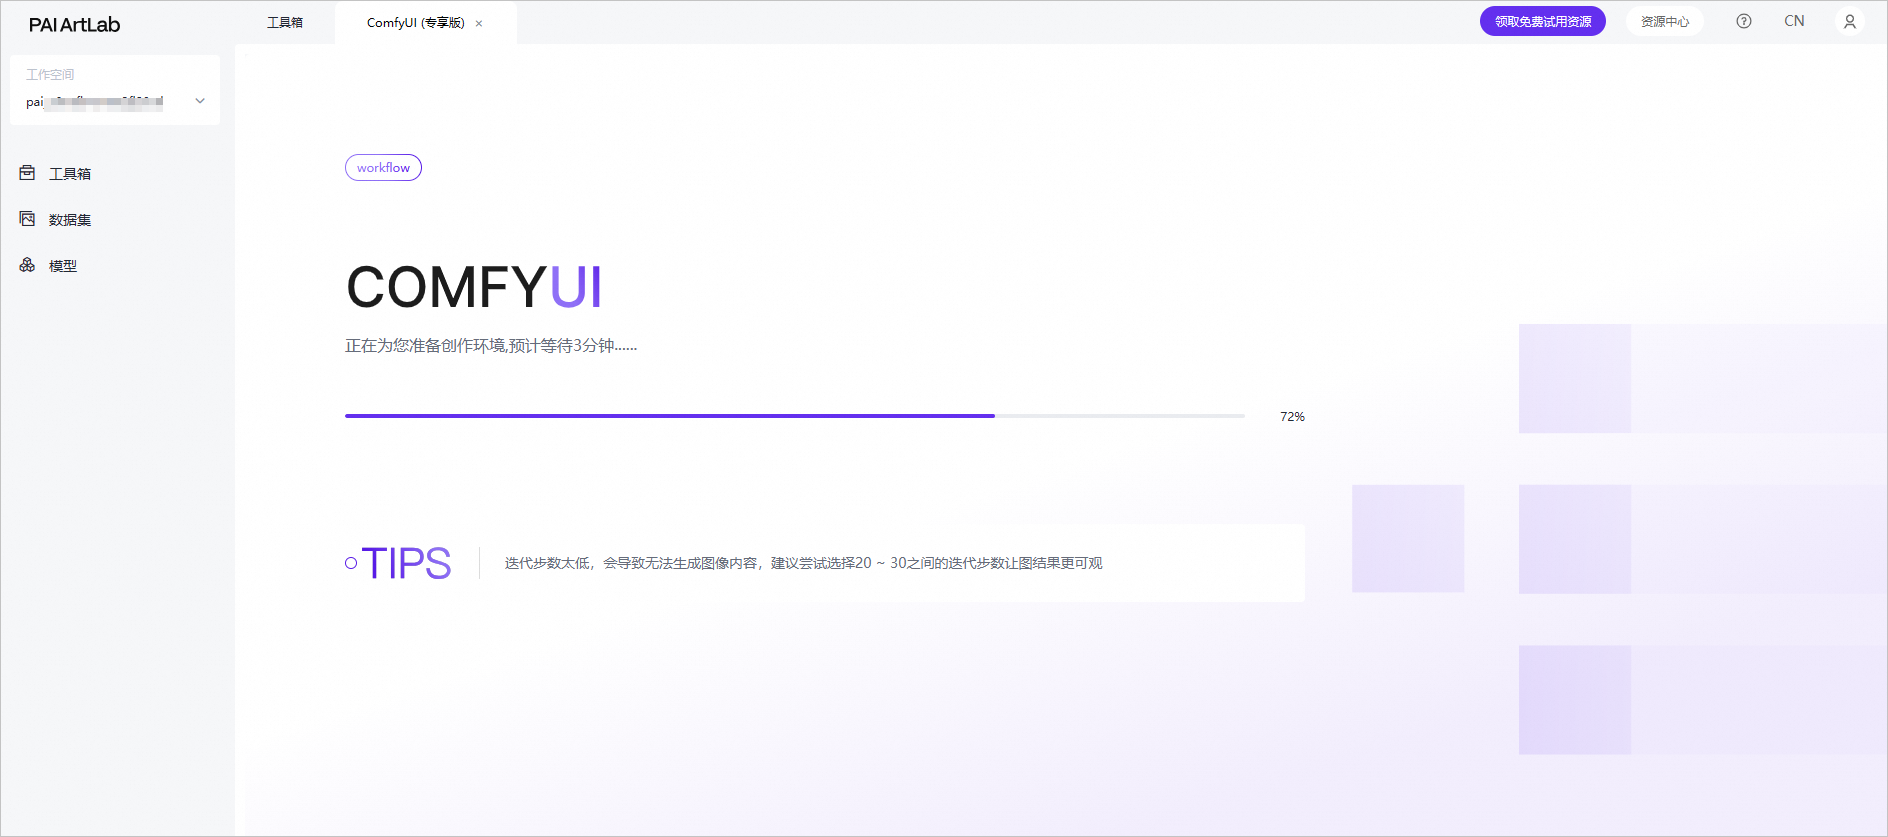Click the 正在为您准备创作环境 waiting message
This screenshot has height=837, width=1888.
(x=491, y=346)
